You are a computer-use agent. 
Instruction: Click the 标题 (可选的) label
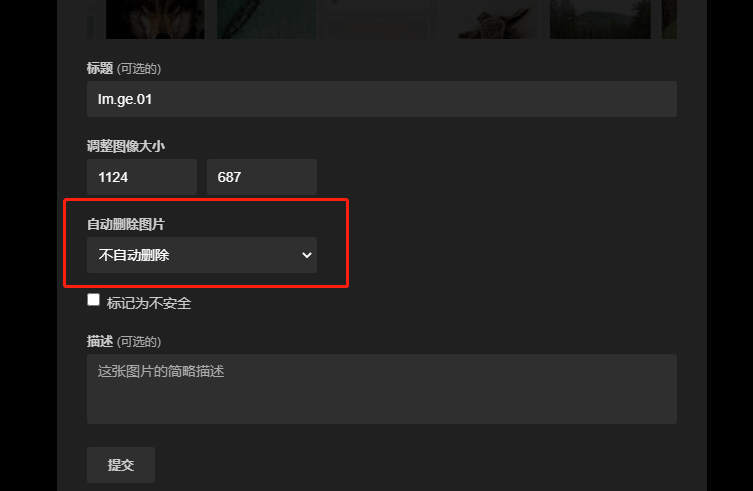[124, 69]
